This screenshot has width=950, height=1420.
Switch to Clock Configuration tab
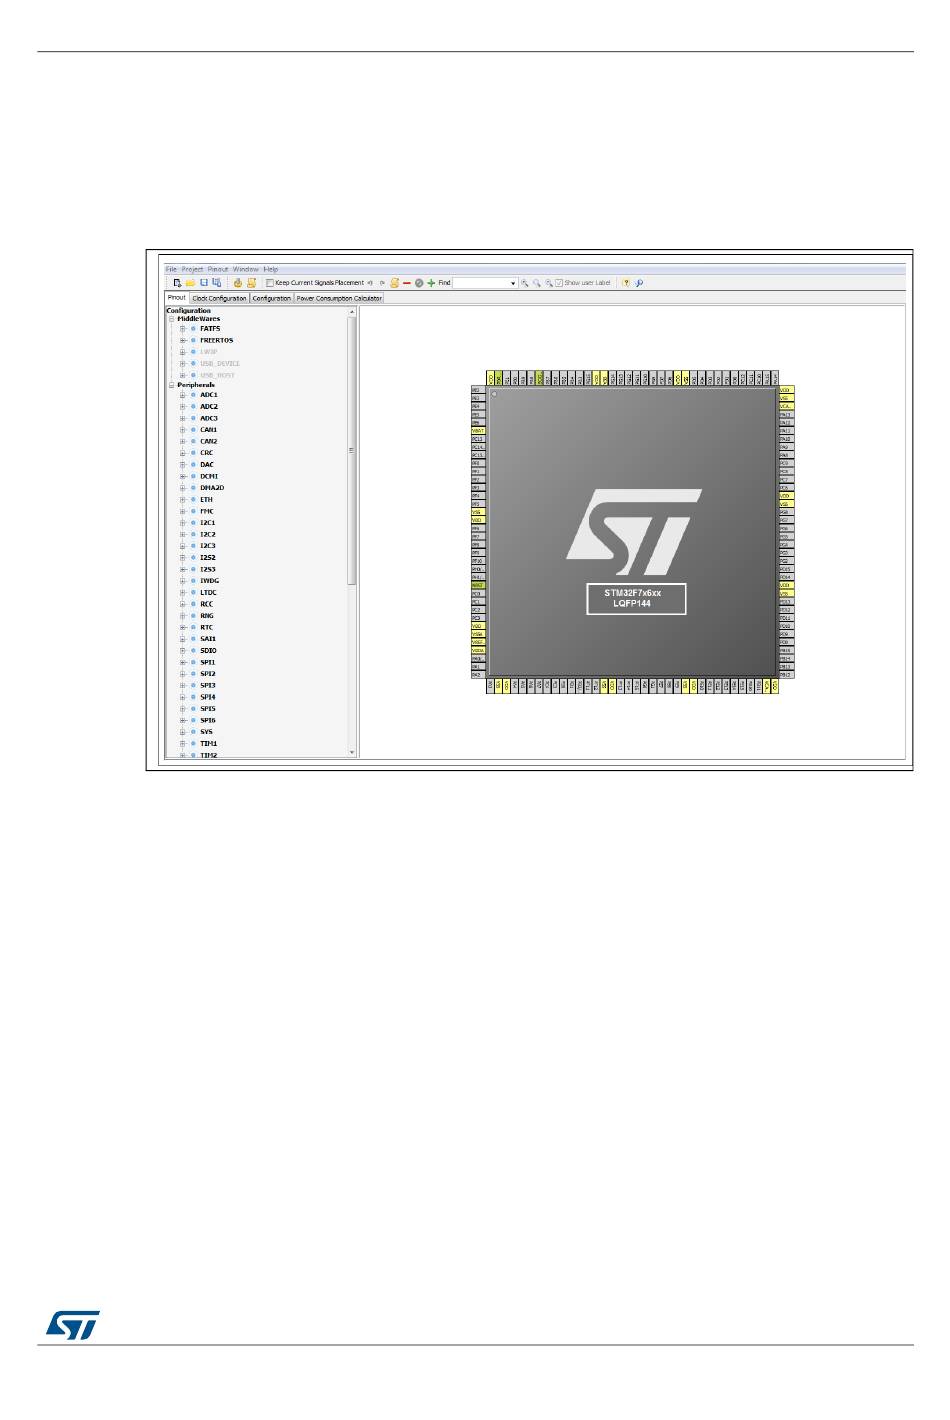pos(219,298)
